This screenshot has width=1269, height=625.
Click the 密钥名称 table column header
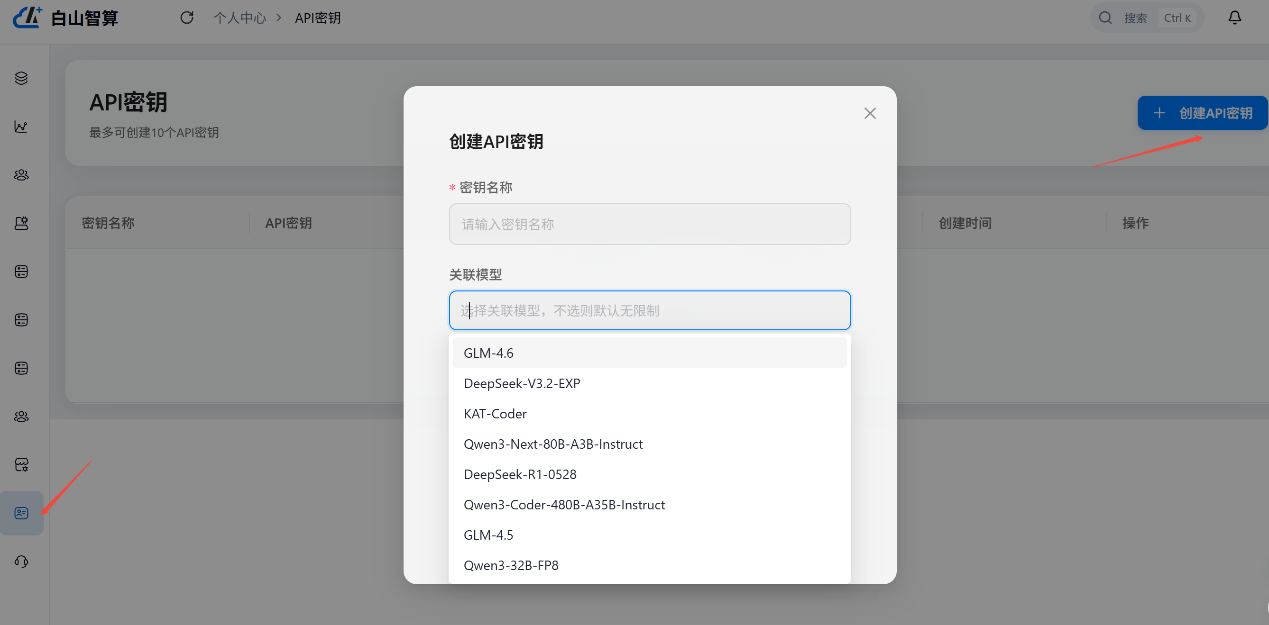tap(108, 223)
